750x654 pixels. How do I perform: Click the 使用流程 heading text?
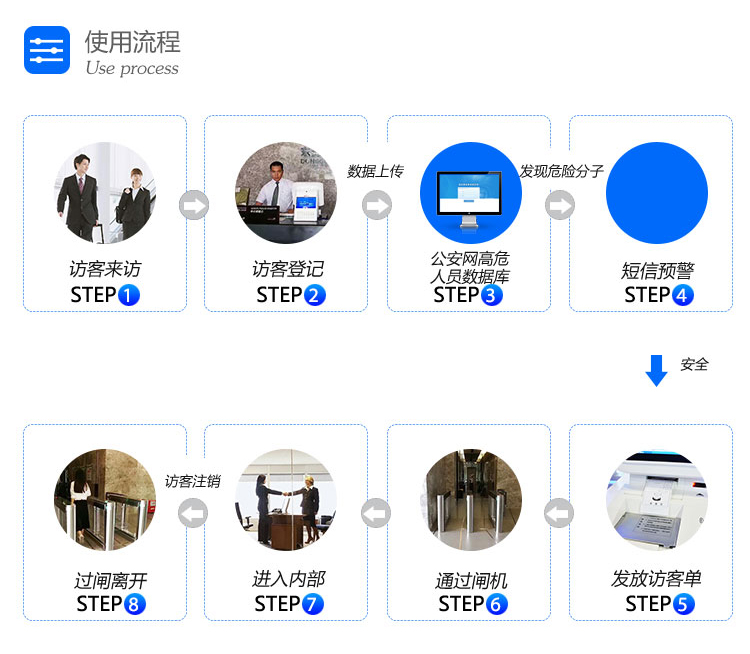[132, 42]
